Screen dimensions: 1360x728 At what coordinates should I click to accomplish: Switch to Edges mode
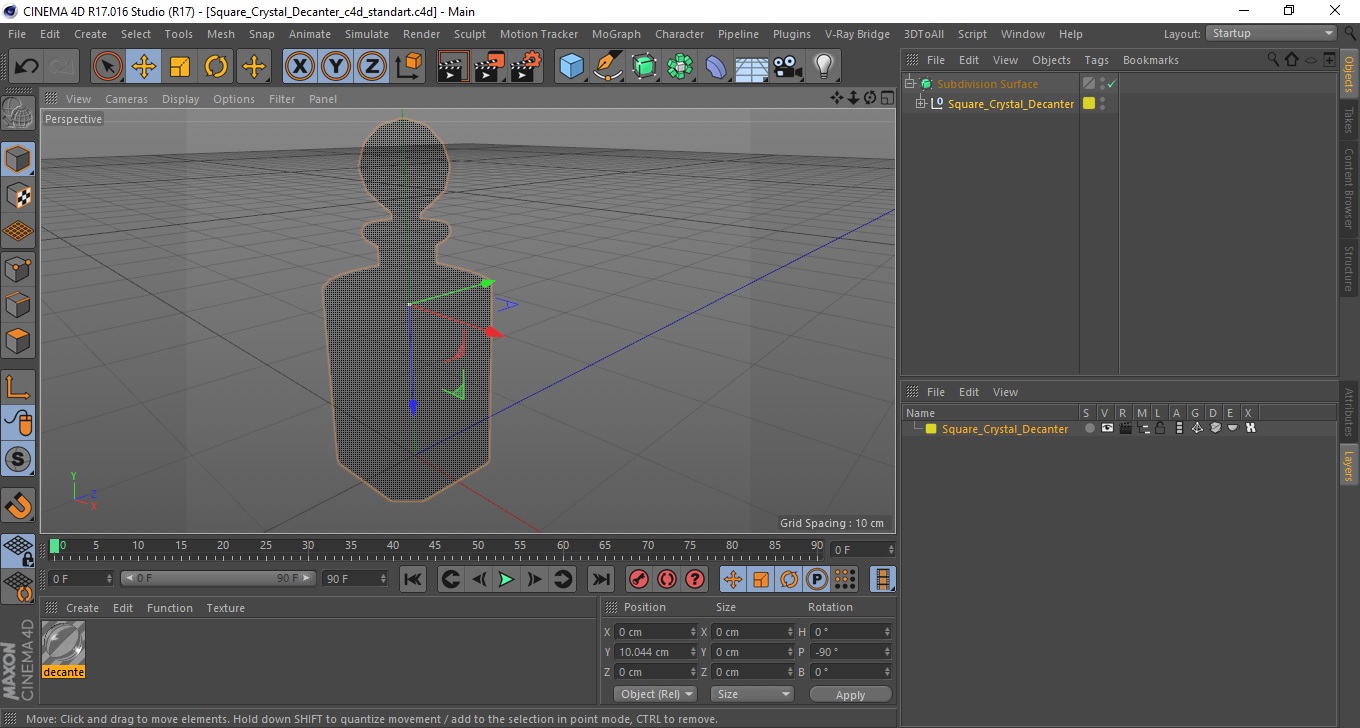tap(18, 304)
